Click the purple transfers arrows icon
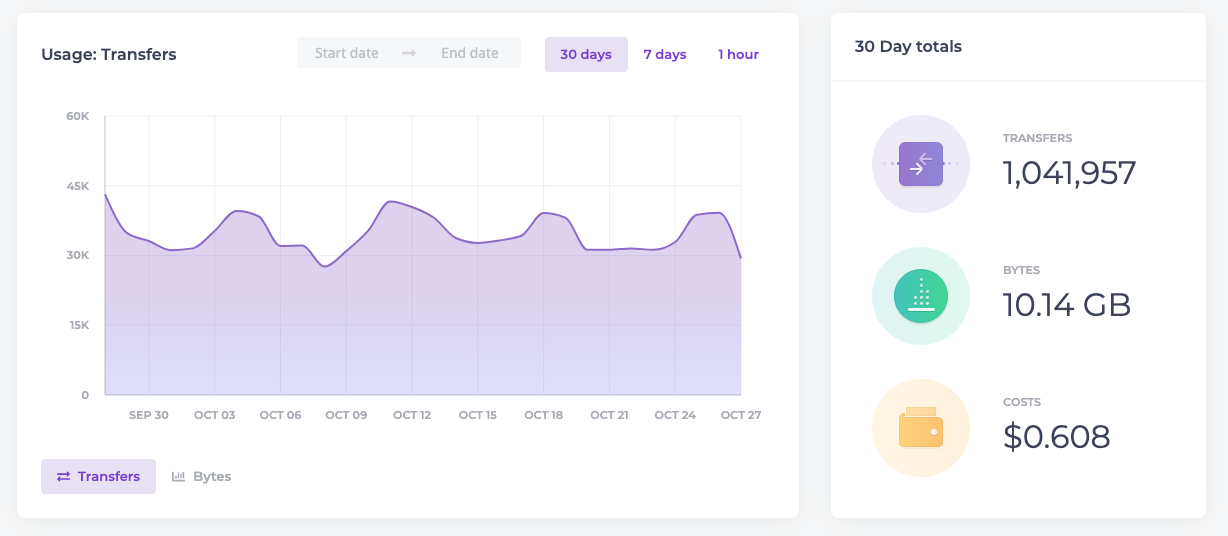 point(921,164)
